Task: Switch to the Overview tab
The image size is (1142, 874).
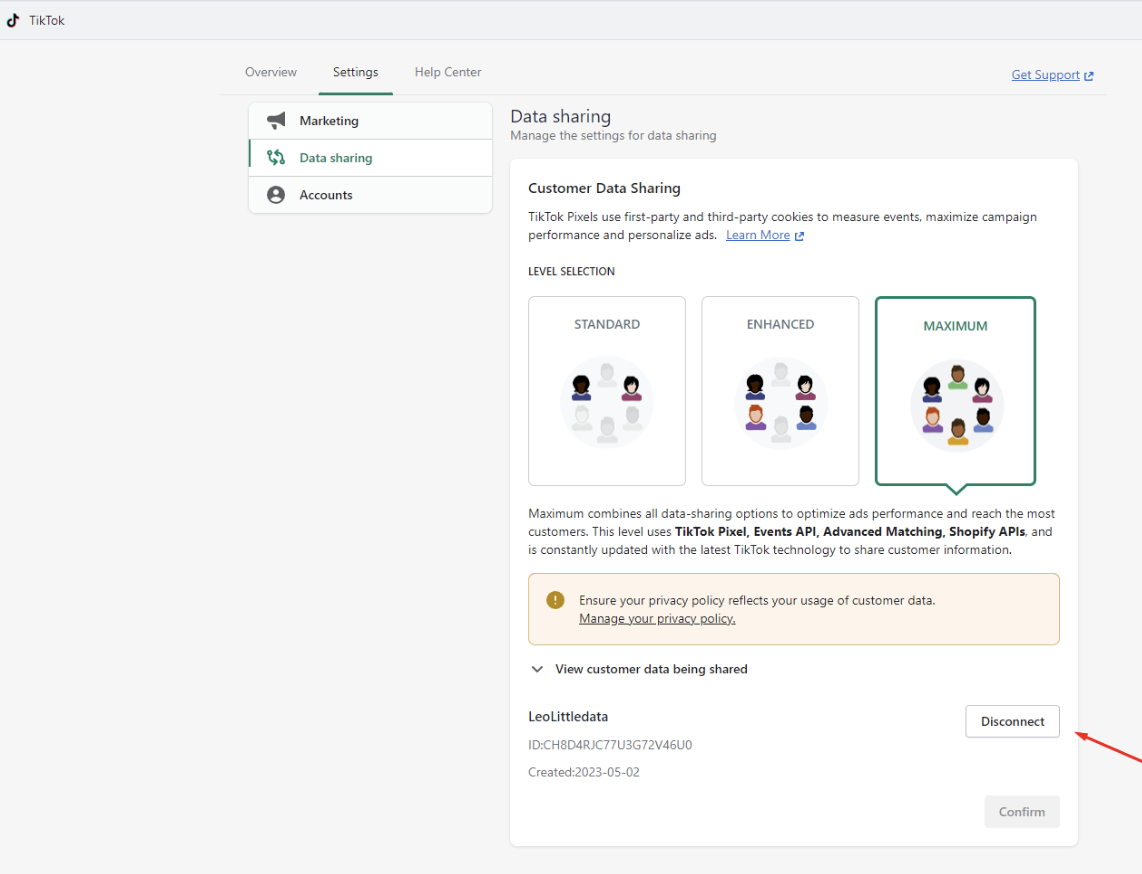Action: [271, 72]
